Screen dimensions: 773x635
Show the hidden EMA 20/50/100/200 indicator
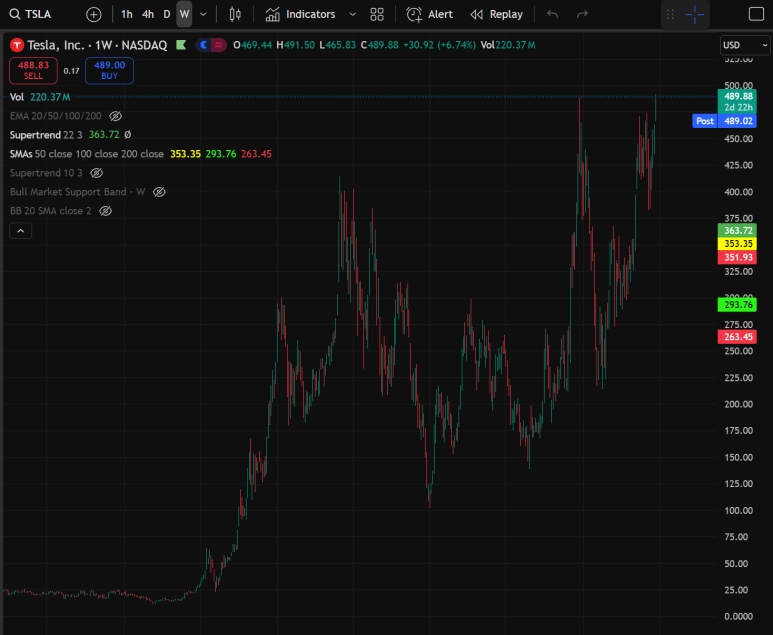[116, 116]
